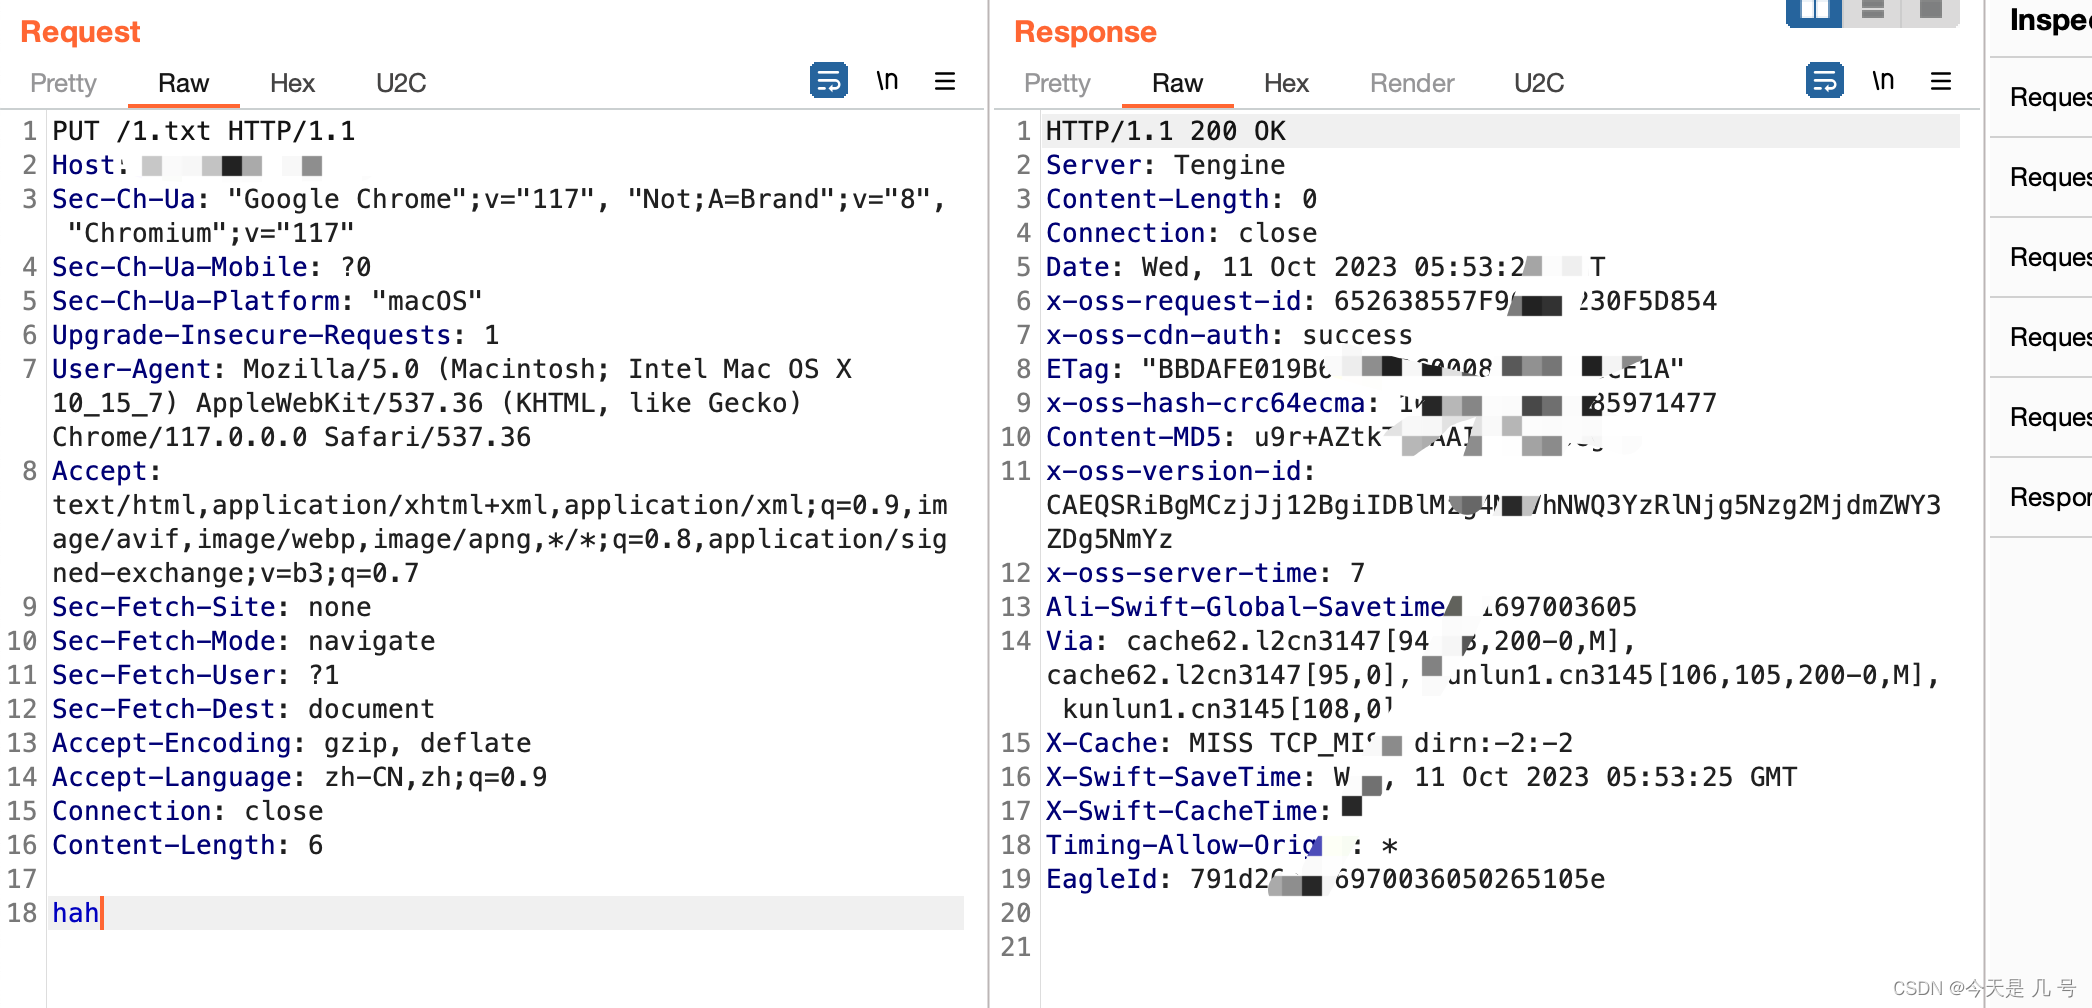This screenshot has height=1008, width=2092.
Task: Click the Response panel title
Action: click(1085, 31)
